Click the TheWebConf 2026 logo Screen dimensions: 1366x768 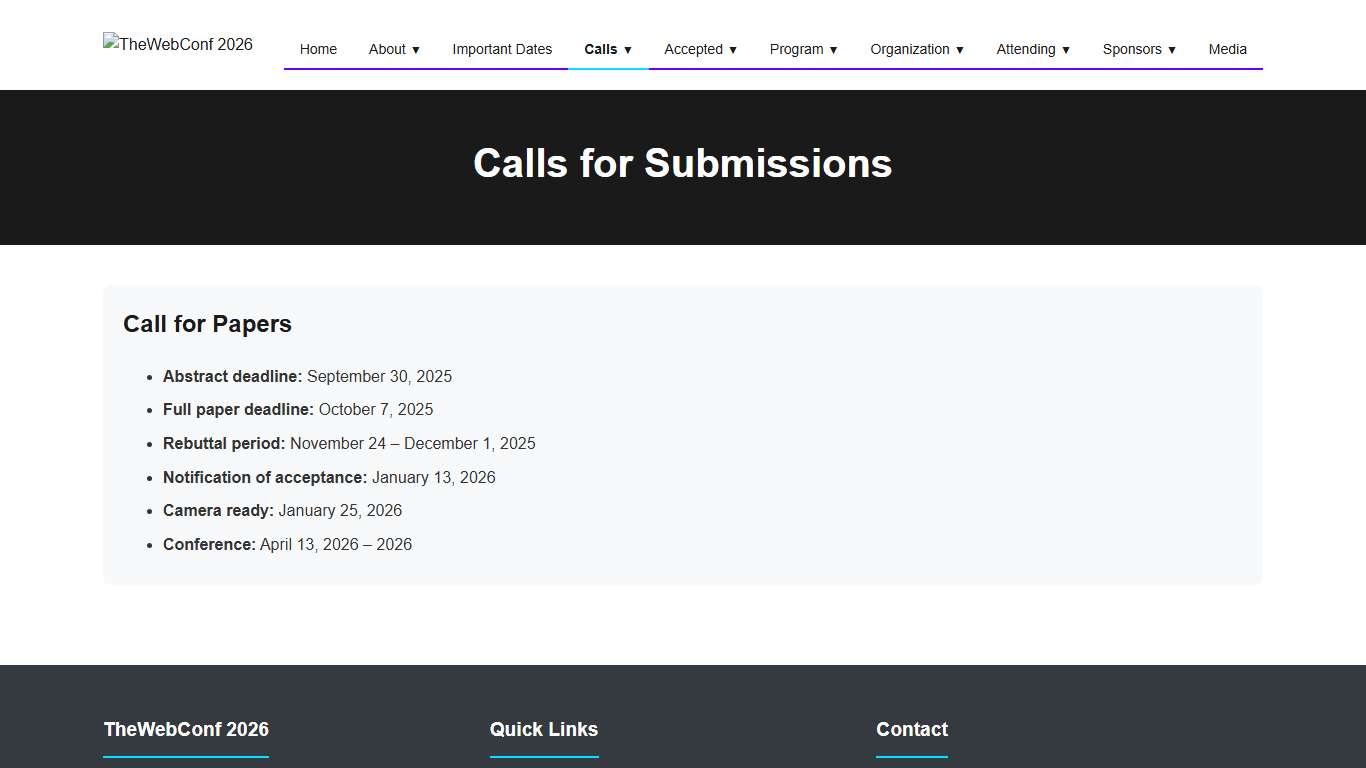click(177, 44)
